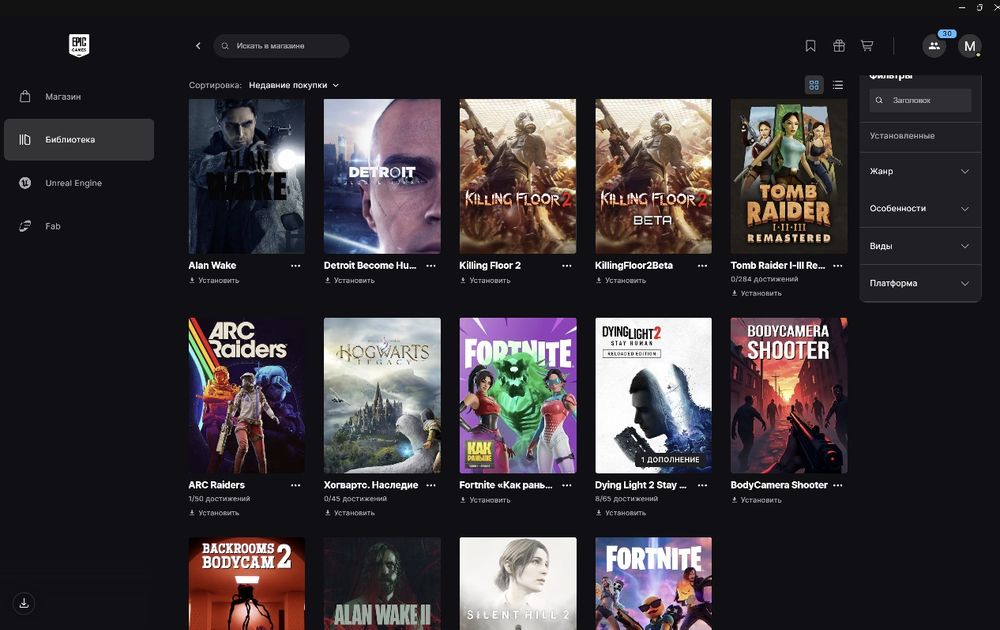1000x630 pixels.
Task: Open more options for ARC Raiders
Action: tap(295, 485)
